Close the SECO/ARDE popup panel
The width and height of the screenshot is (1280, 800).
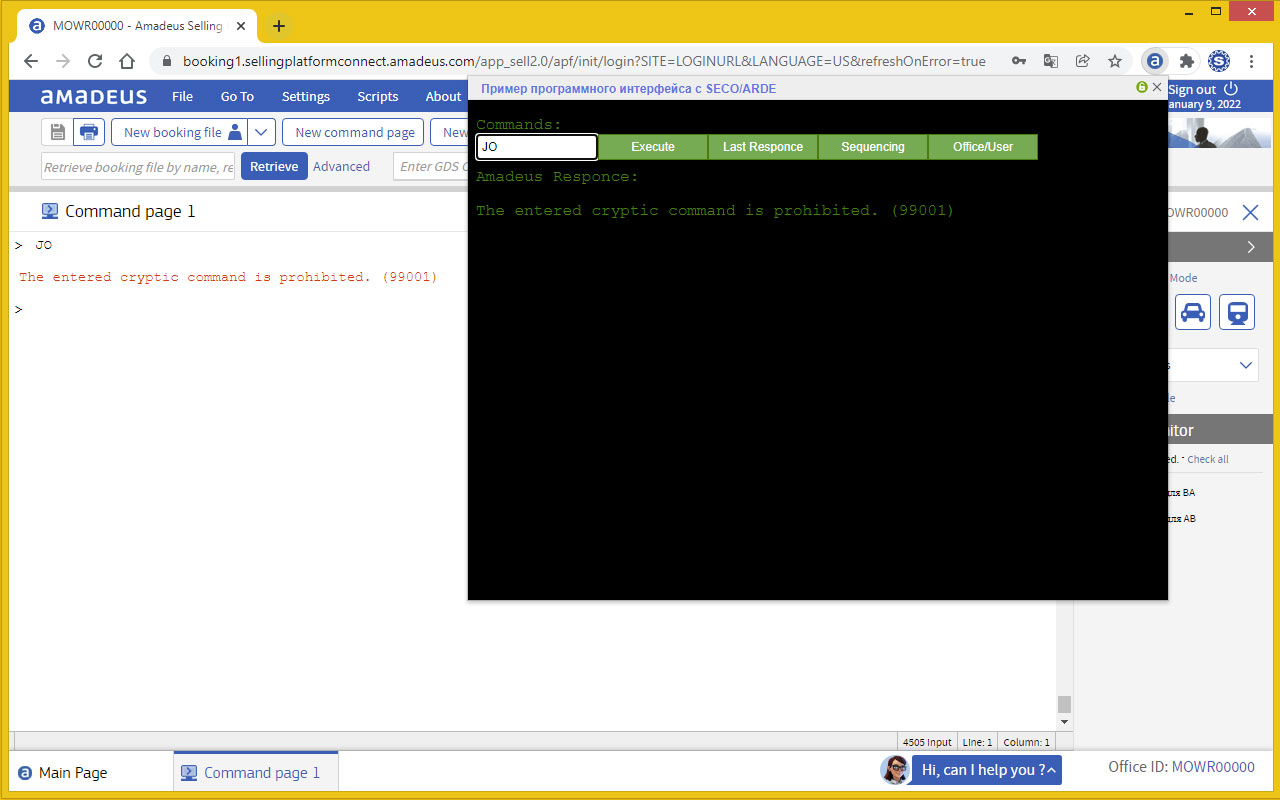[1157, 87]
